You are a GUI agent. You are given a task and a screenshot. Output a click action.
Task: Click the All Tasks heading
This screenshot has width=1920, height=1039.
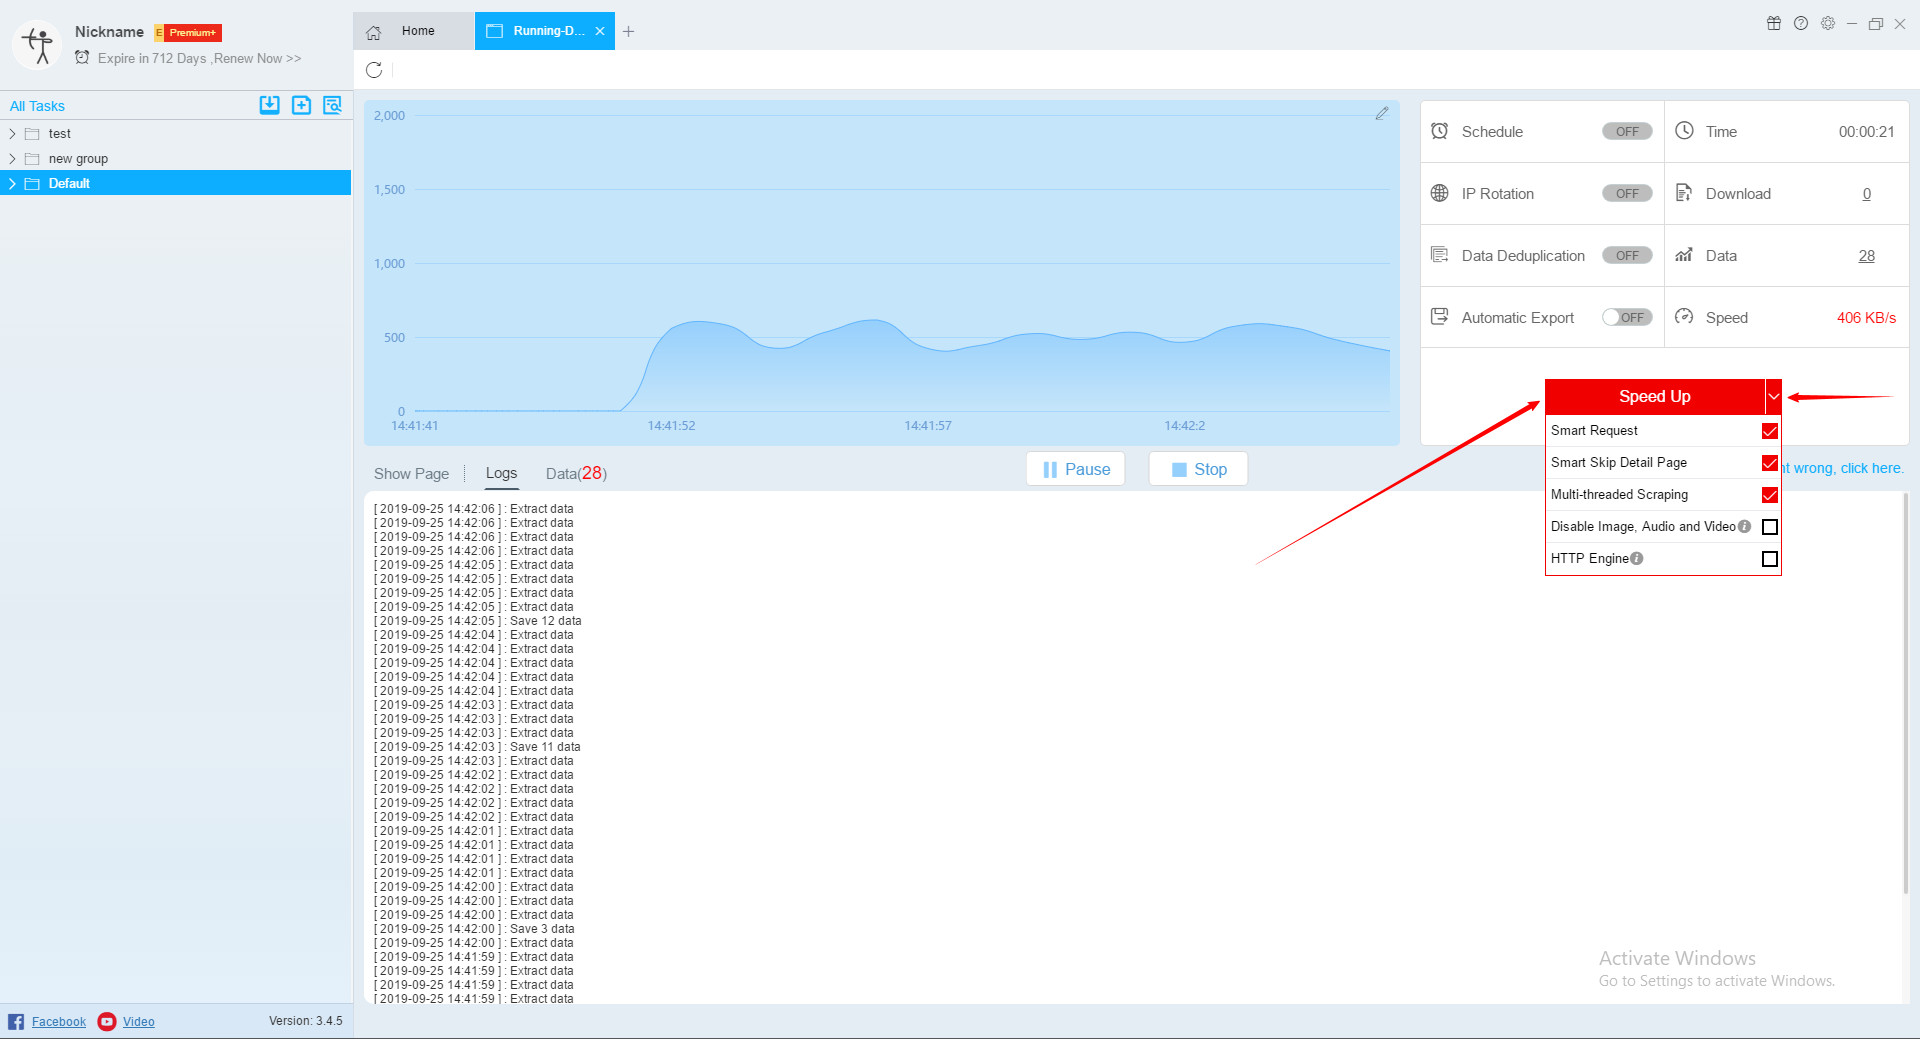click(x=37, y=106)
